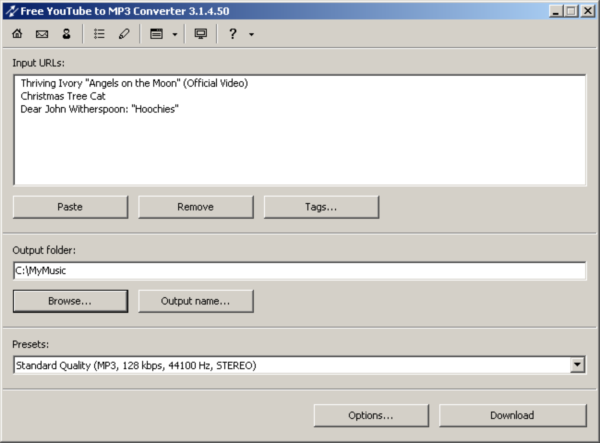This screenshot has height=443, width=600.
Task: Click the C:\MyMusic output folder field
Action: (x=300, y=271)
